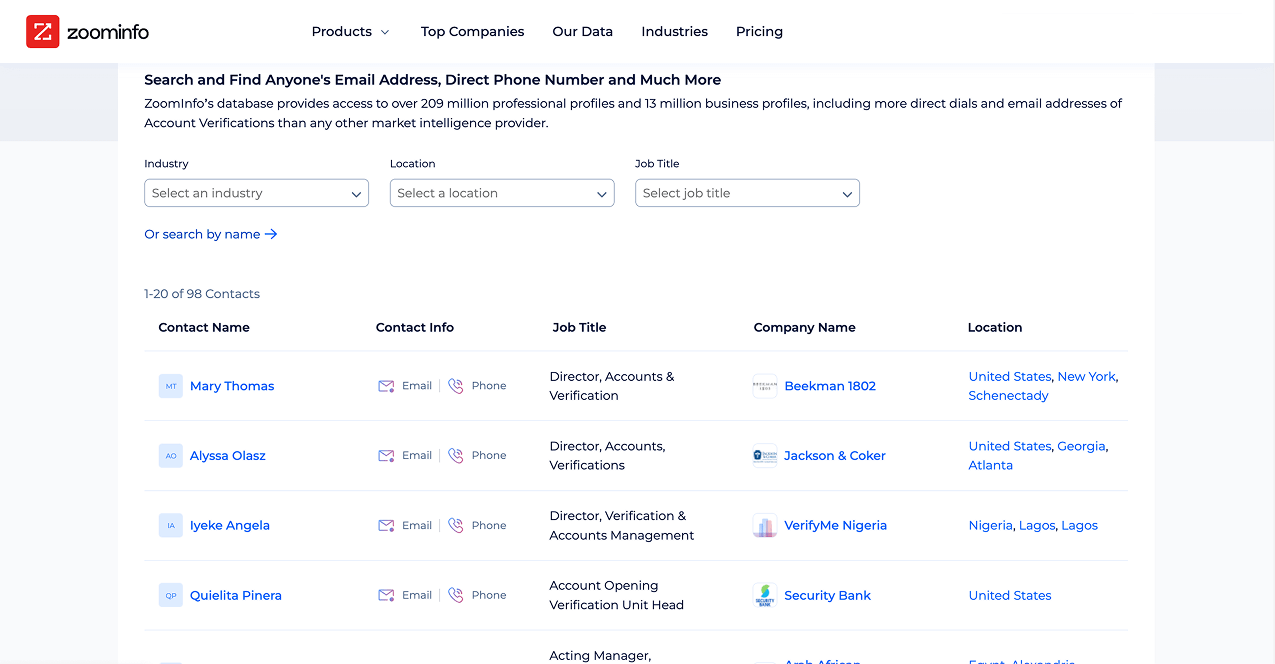Open the Jackson & Coker company link

[835, 456]
